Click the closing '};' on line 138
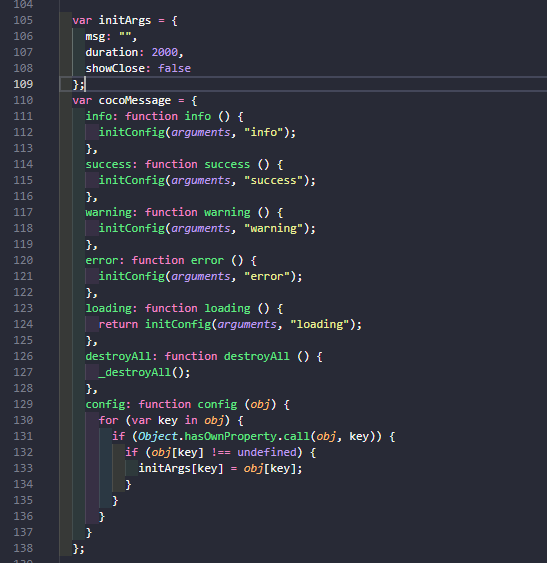This screenshot has height=563, width=547. pos(79,548)
